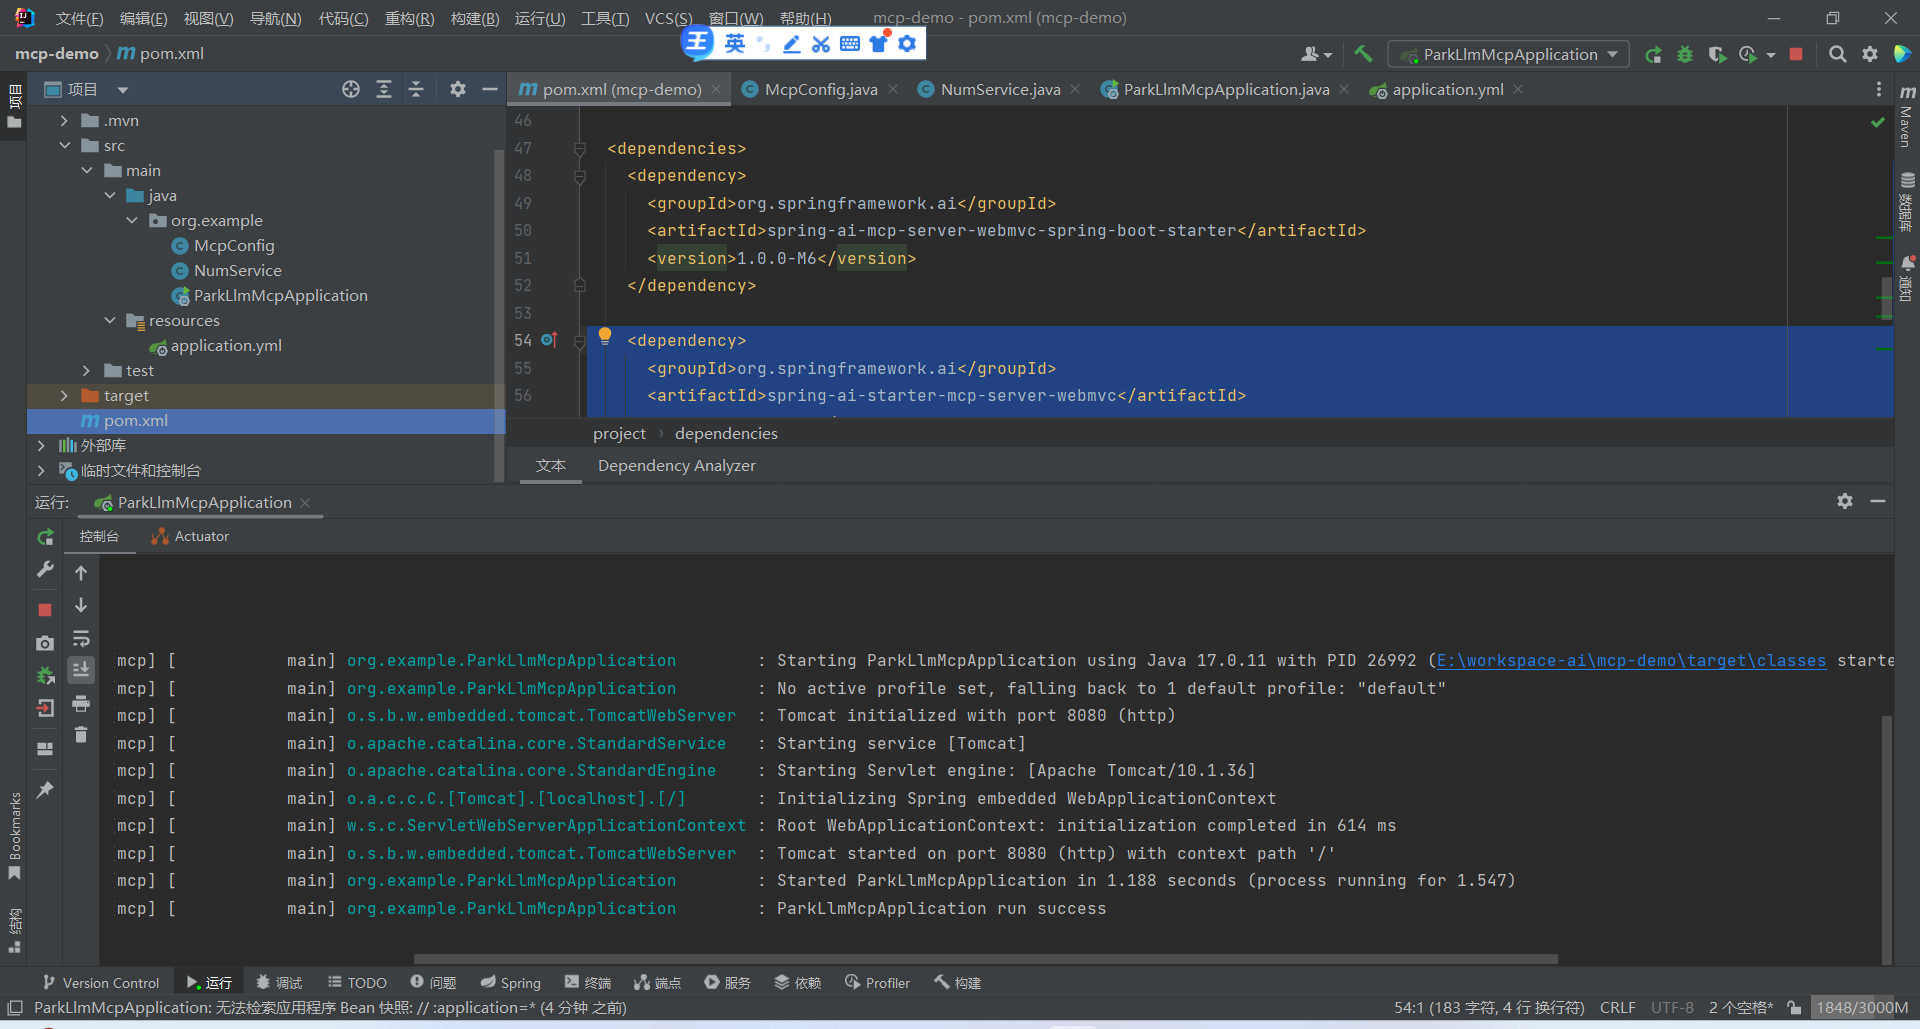1920x1029 pixels.
Task: Stop the running application from the top toolbar
Action: pos(1796,55)
